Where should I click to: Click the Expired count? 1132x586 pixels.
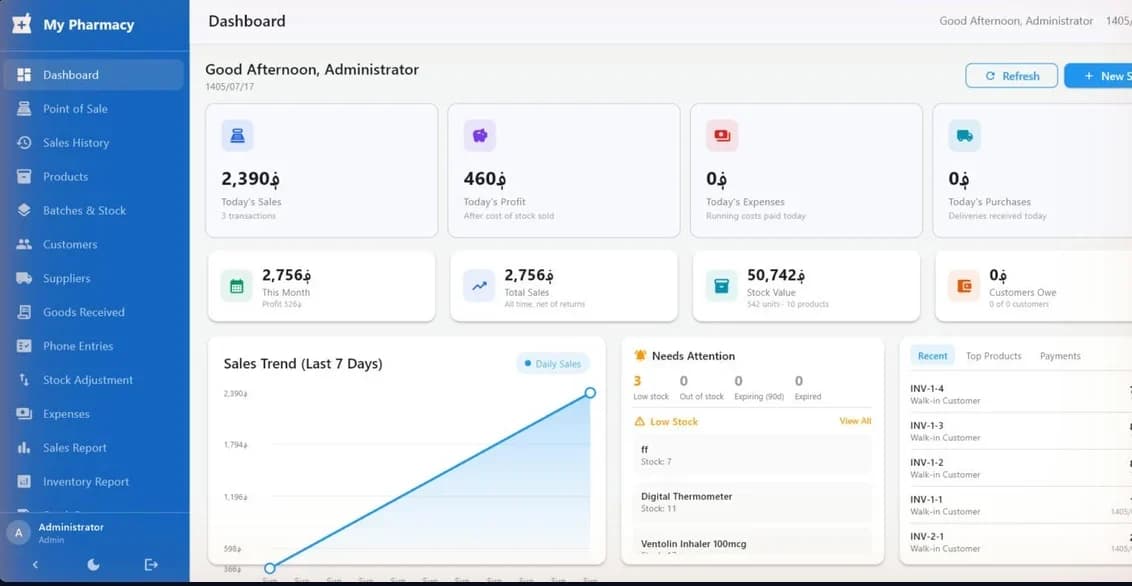pos(798,381)
